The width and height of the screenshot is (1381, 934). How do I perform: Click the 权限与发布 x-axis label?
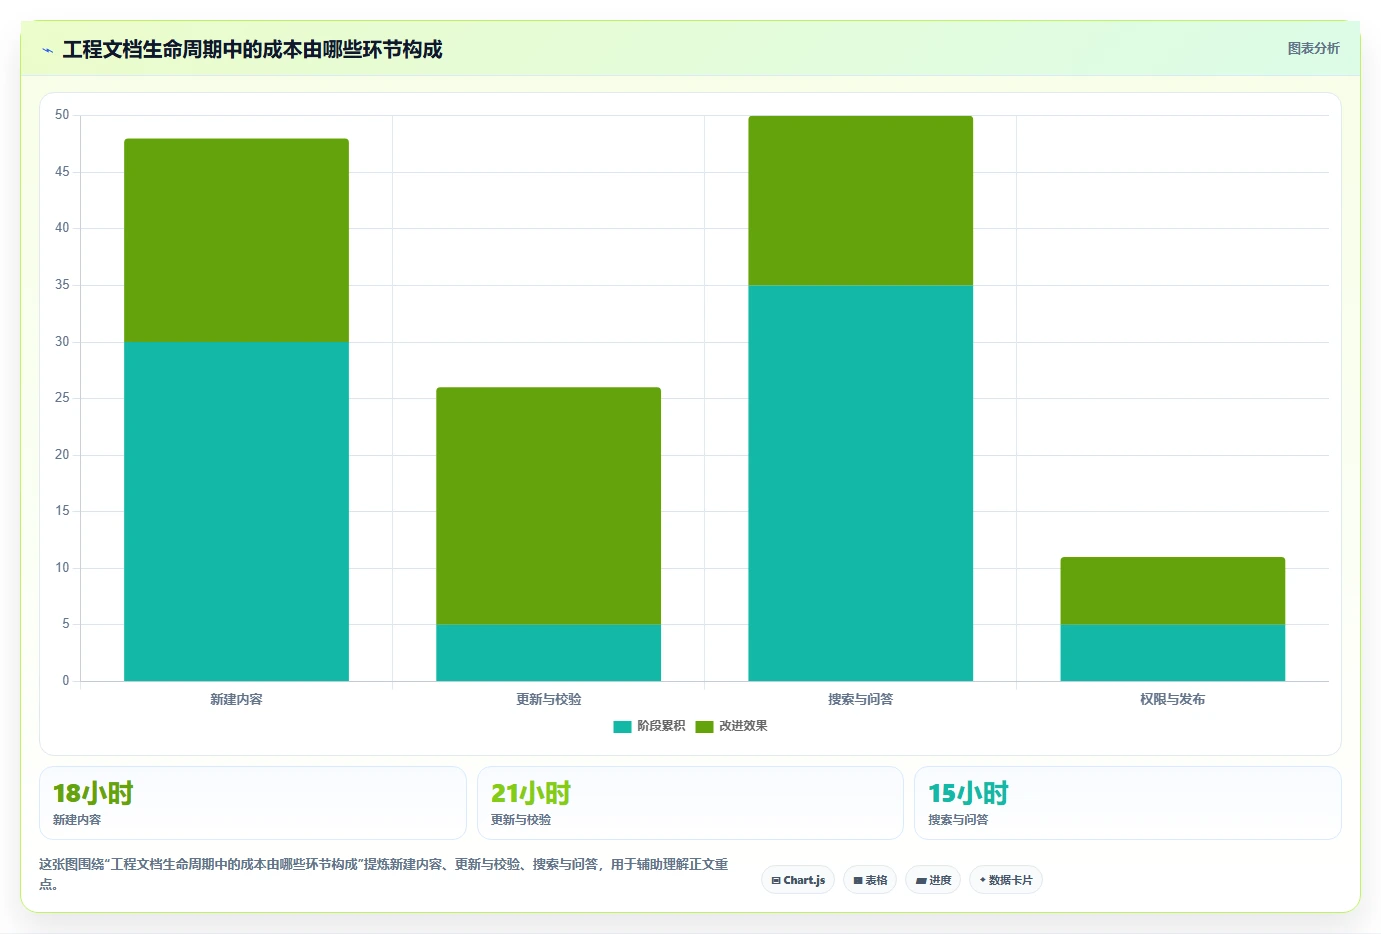click(1172, 699)
